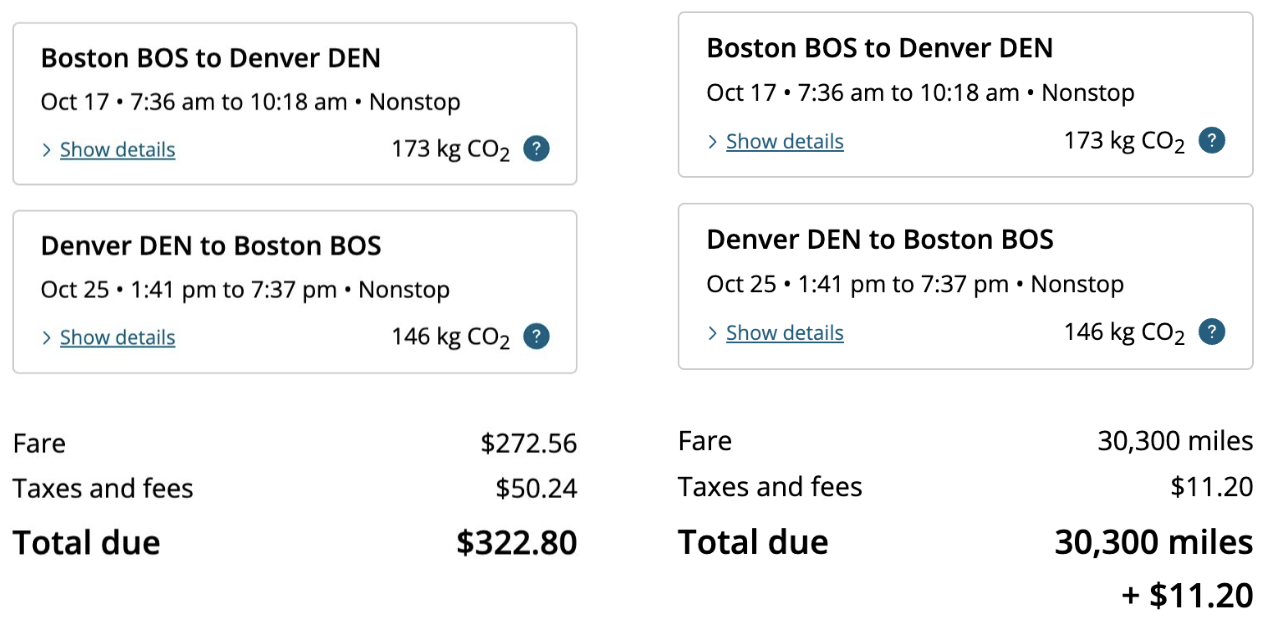This screenshot has height=636, width=1278.
Task: Expand chevron on cash-fare Denver to Boston flight card
Action: click(46, 338)
